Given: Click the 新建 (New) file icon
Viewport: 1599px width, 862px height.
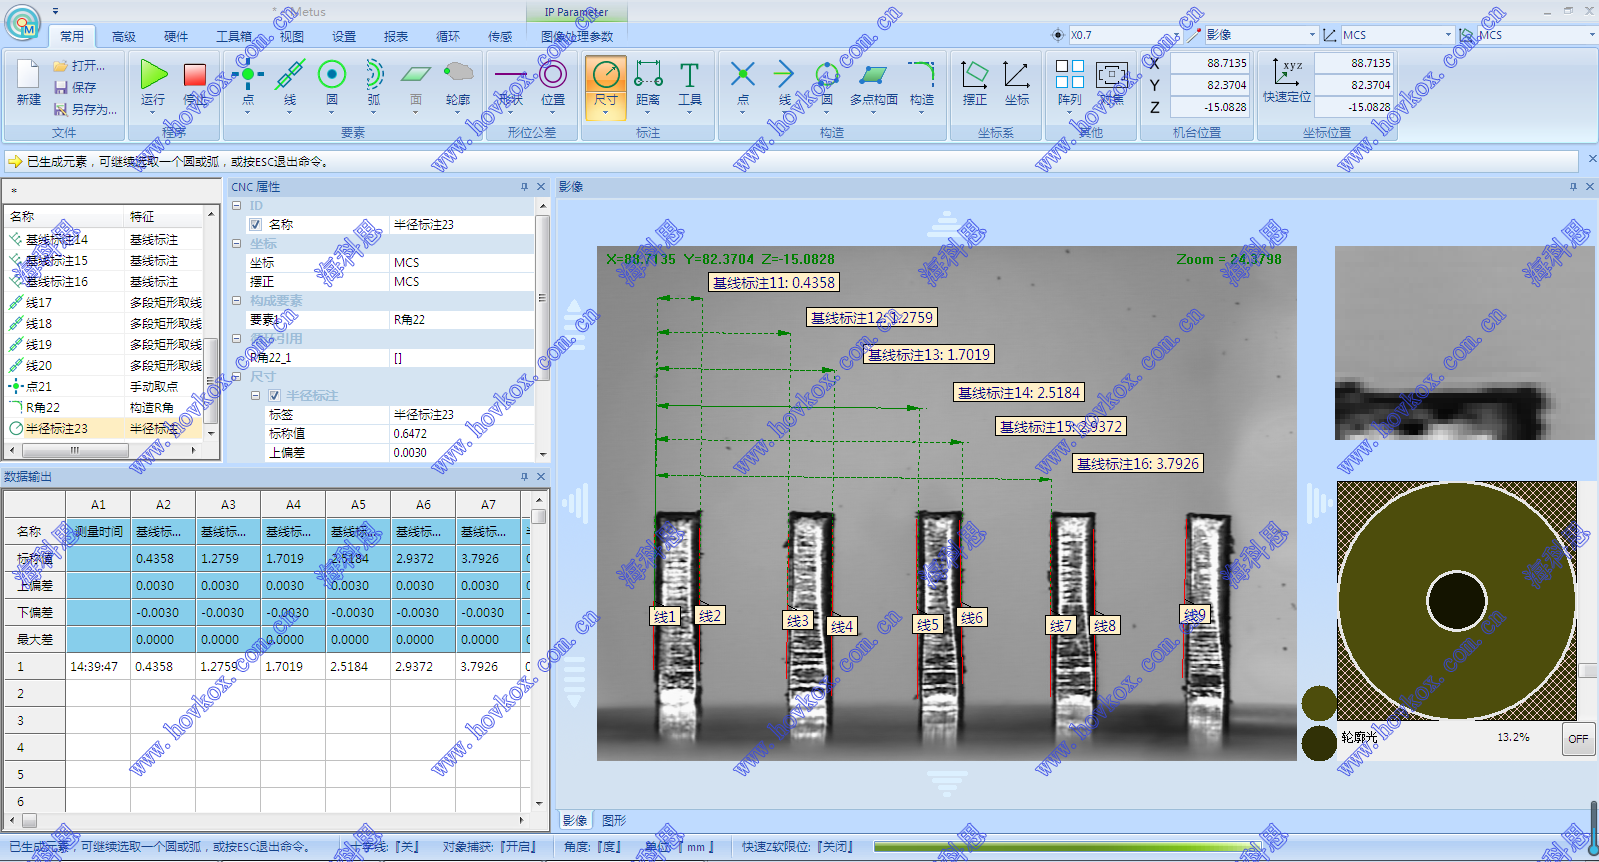Looking at the screenshot, I should (x=28, y=76).
